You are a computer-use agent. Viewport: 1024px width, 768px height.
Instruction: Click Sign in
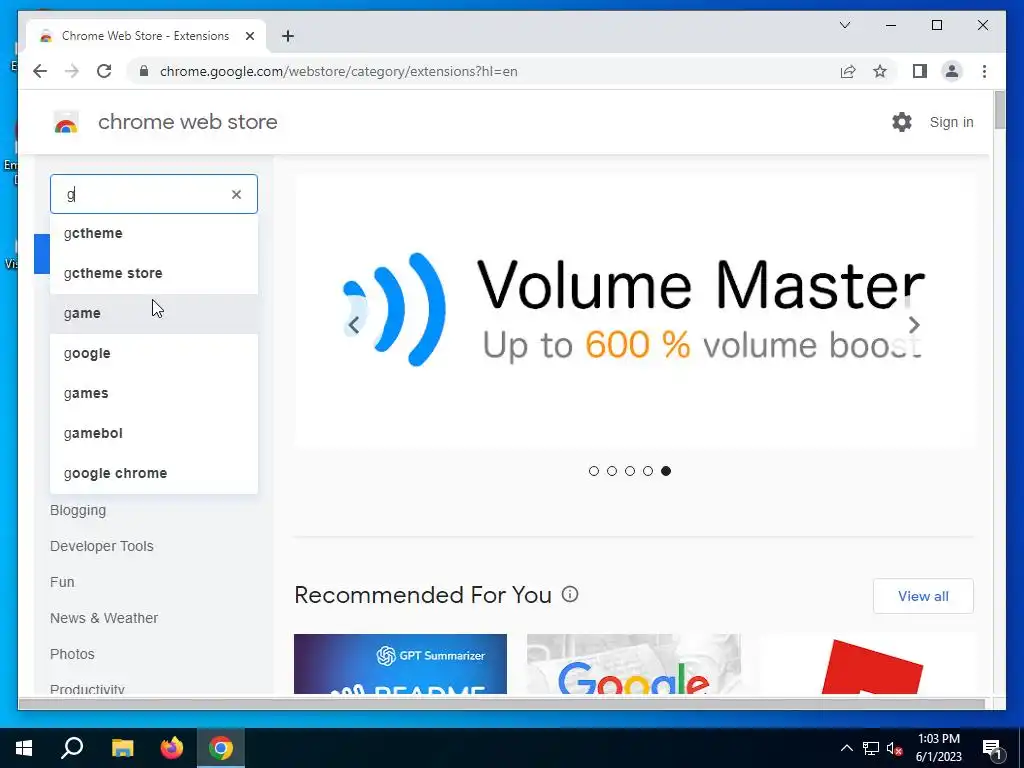click(952, 122)
